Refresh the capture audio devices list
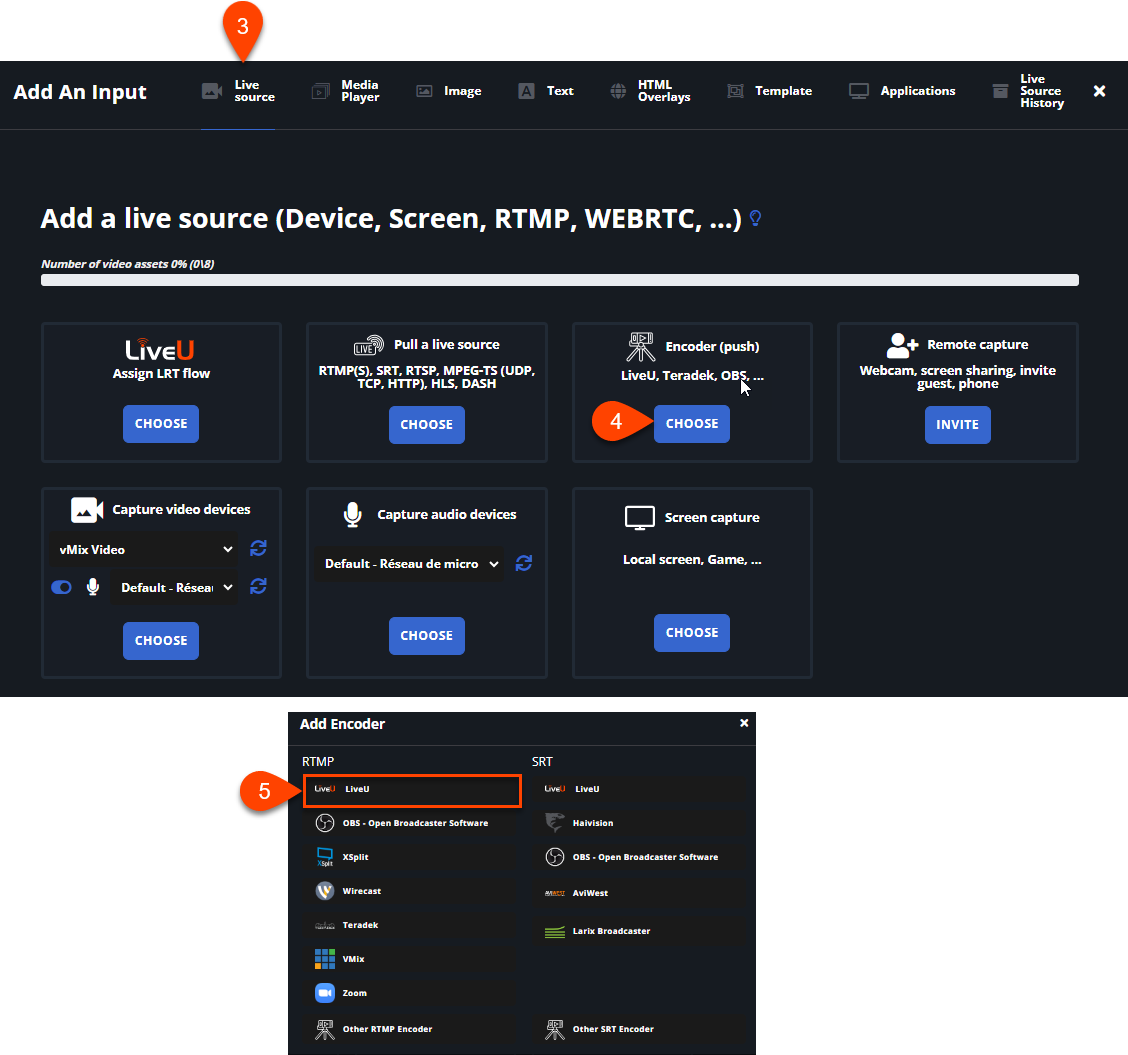Image resolution: width=1128 pixels, height=1055 pixels. click(524, 563)
